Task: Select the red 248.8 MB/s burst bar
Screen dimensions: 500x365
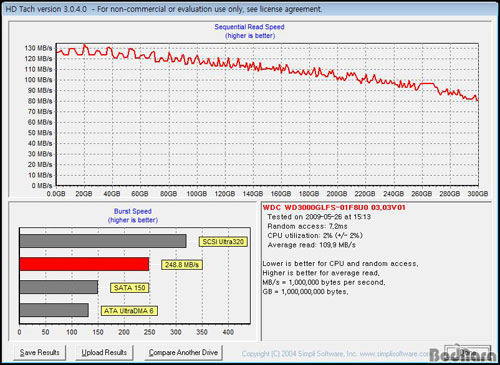Action: click(x=84, y=264)
